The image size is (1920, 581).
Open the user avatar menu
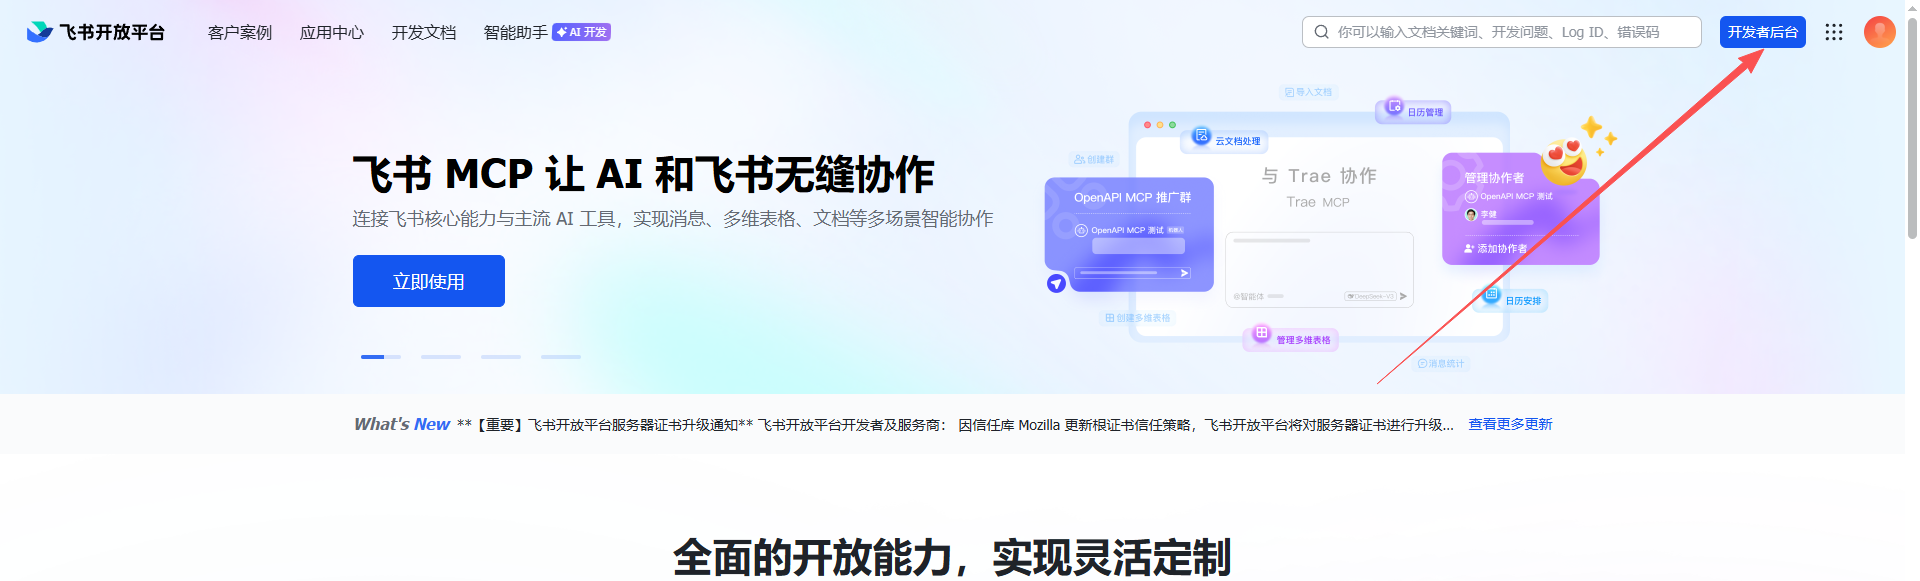pyautogui.click(x=1880, y=32)
